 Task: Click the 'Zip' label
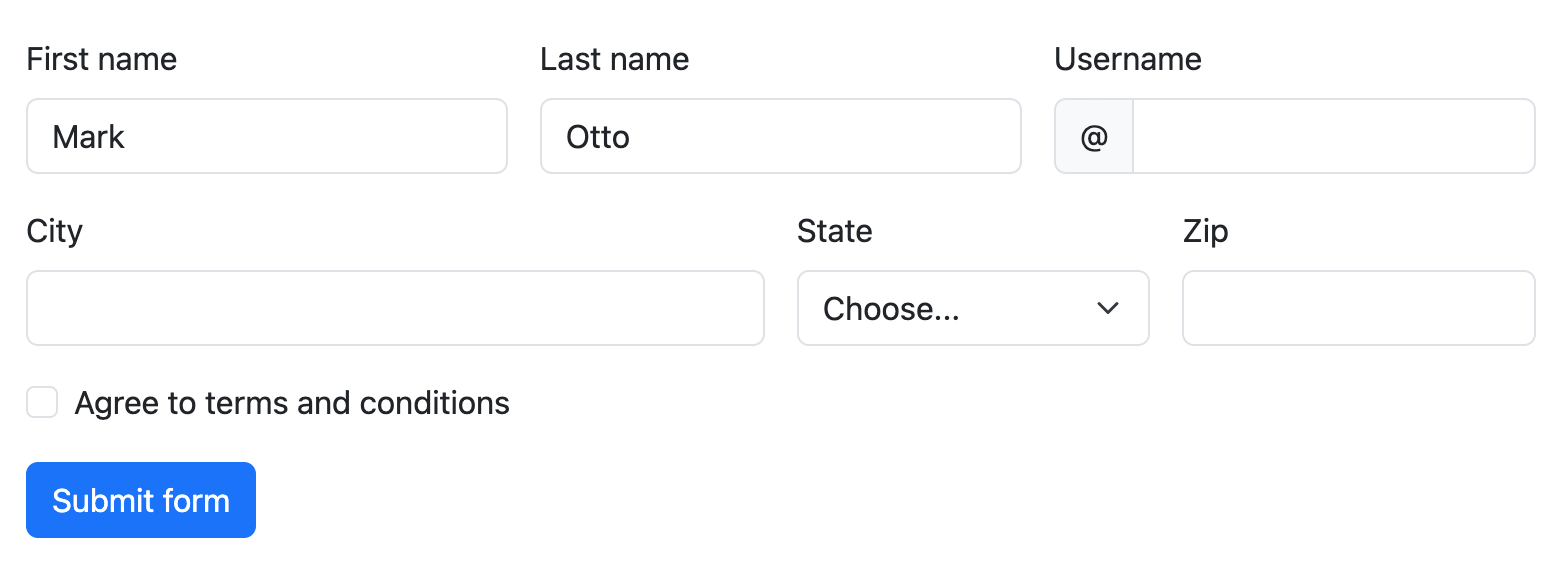[1205, 232]
